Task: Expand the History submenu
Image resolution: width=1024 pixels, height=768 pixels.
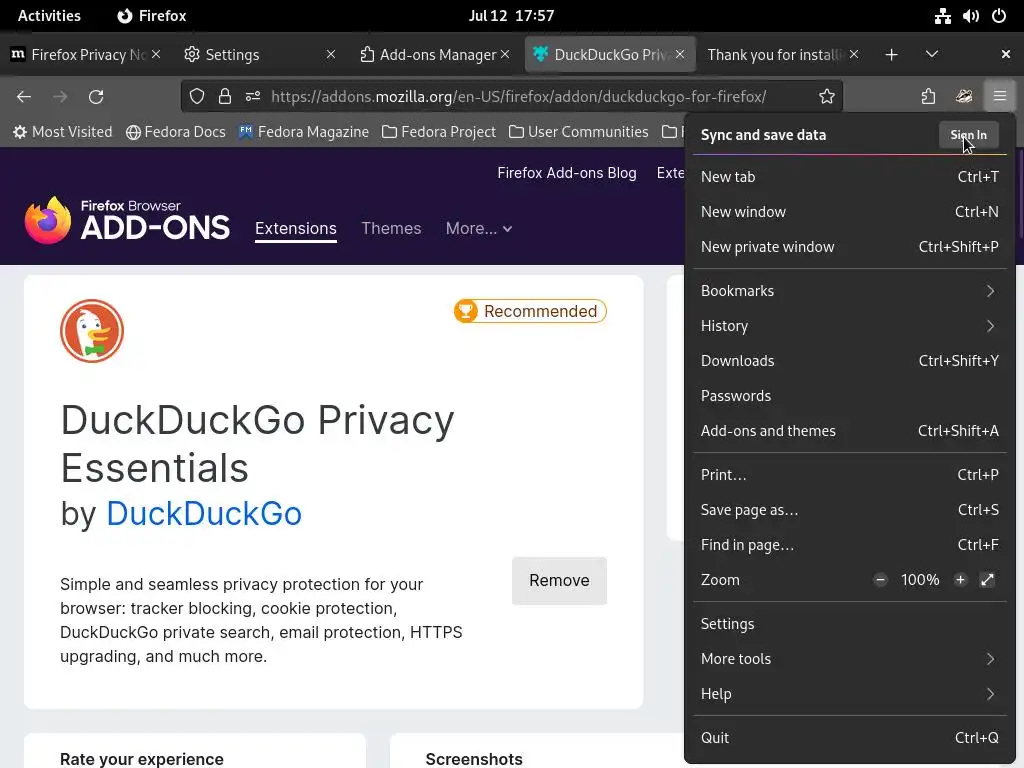Action: [849, 326]
